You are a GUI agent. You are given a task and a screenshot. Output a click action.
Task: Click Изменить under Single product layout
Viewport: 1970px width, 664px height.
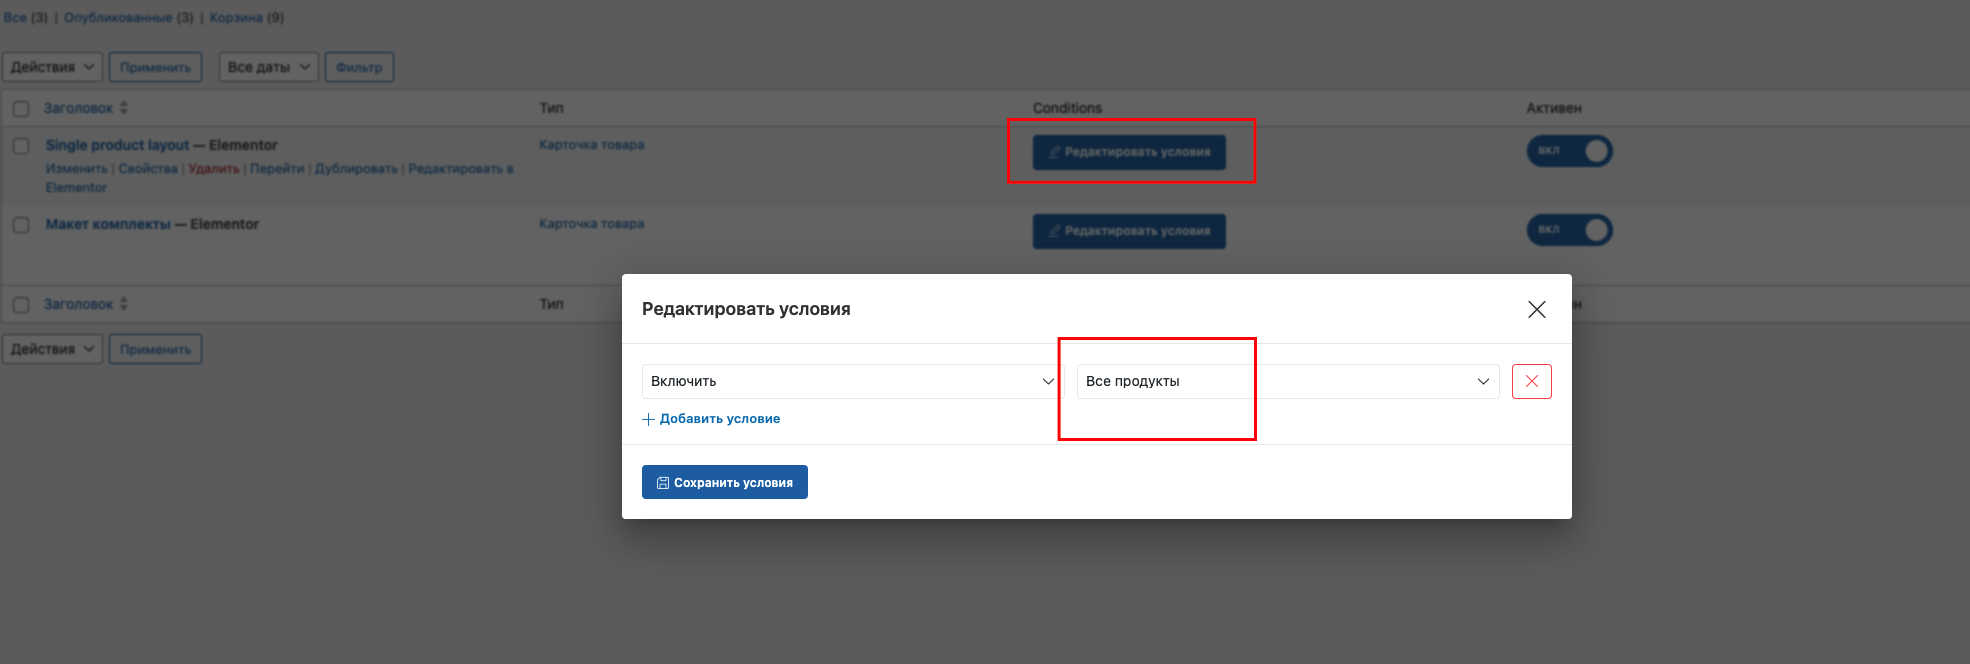pyautogui.click(x=76, y=169)
